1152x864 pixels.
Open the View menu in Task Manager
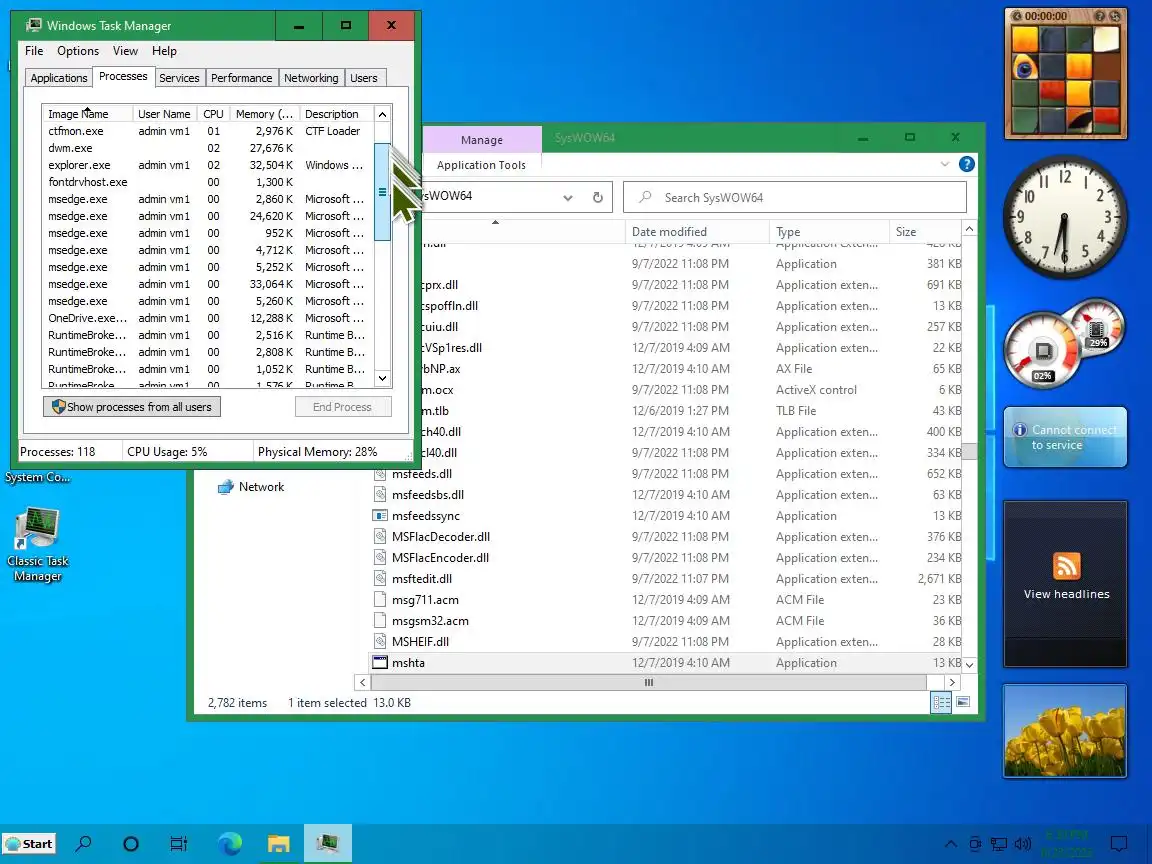pos(125,51)
